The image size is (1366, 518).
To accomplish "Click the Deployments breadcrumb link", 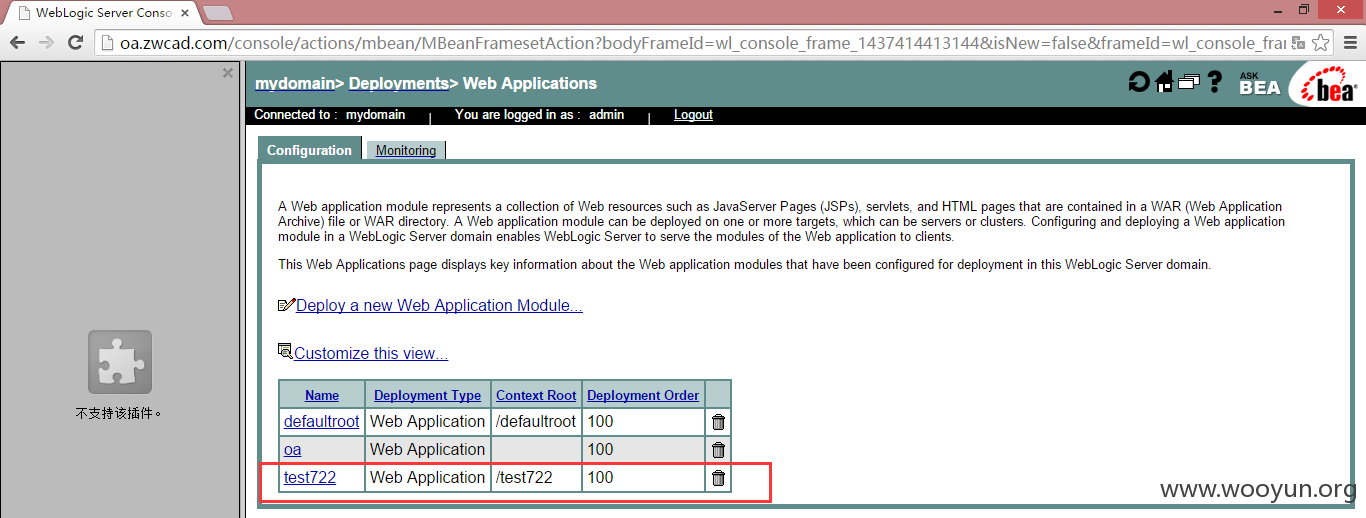I will click(398, 83).
